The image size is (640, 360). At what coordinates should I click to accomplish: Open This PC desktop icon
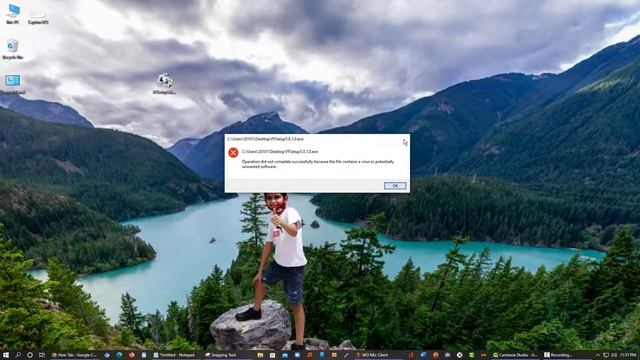pos(13,14)
